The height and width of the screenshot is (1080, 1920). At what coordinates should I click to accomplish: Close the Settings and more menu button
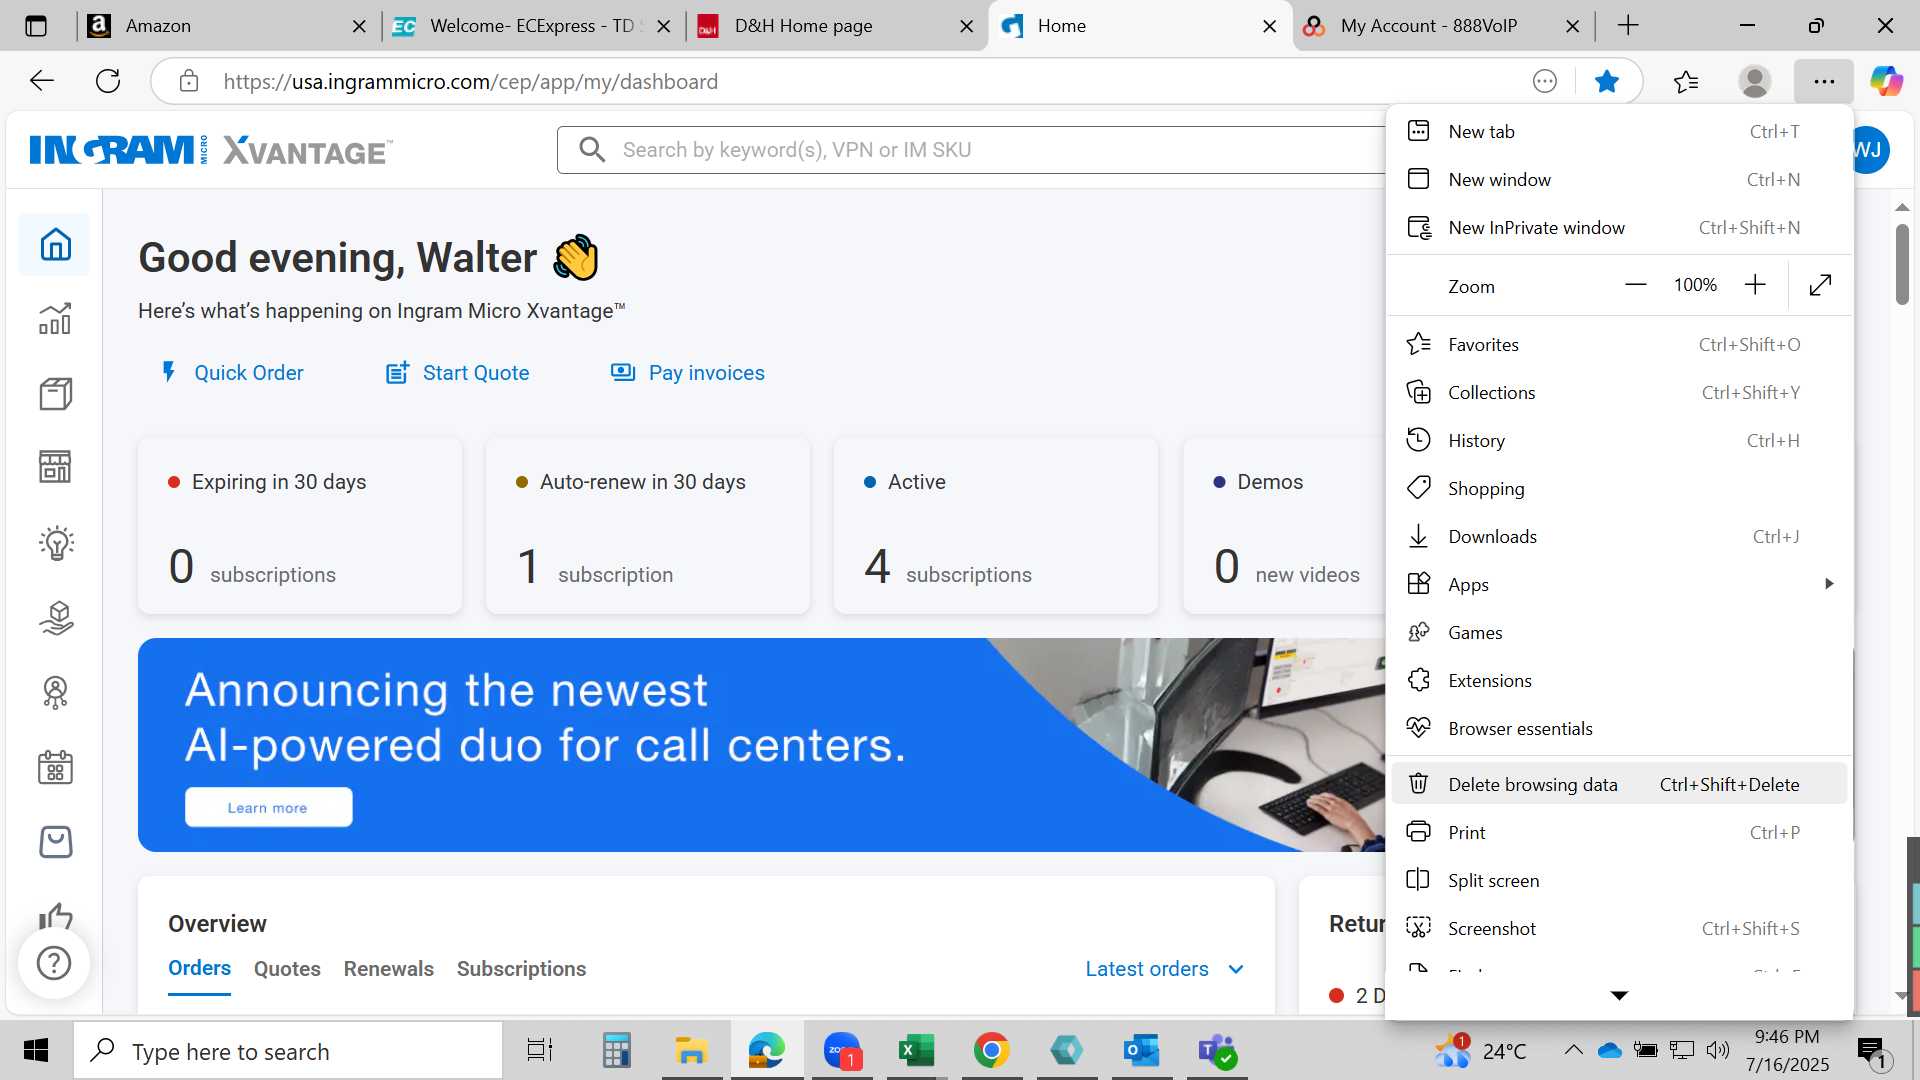coord(1824,81)
